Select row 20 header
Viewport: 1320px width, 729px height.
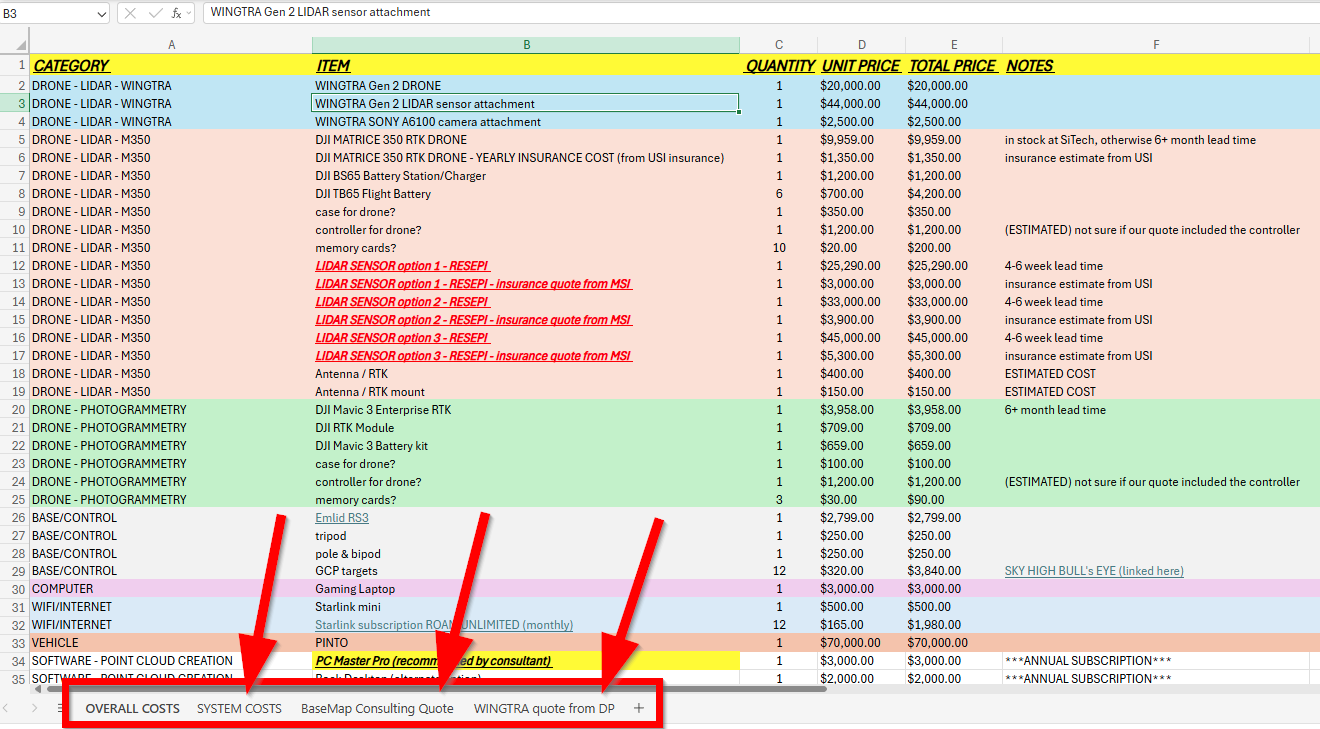(x=15, y=409)
